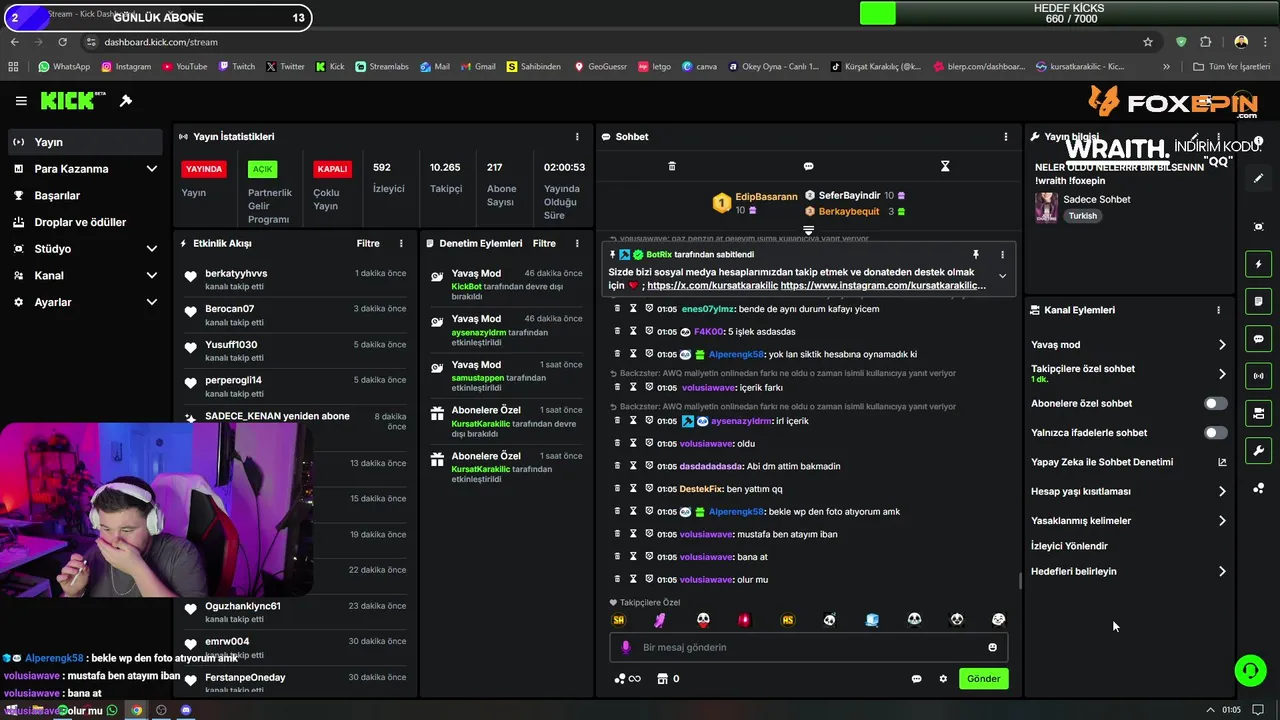Insert the AS emote
The height and width of the screenshot is (720, 1280).
point(787,620)
